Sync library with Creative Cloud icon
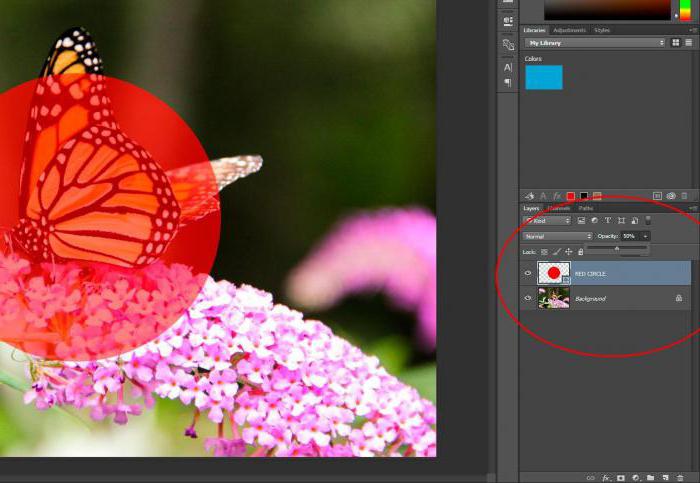The image size is (700, 483). coord(671,196)
